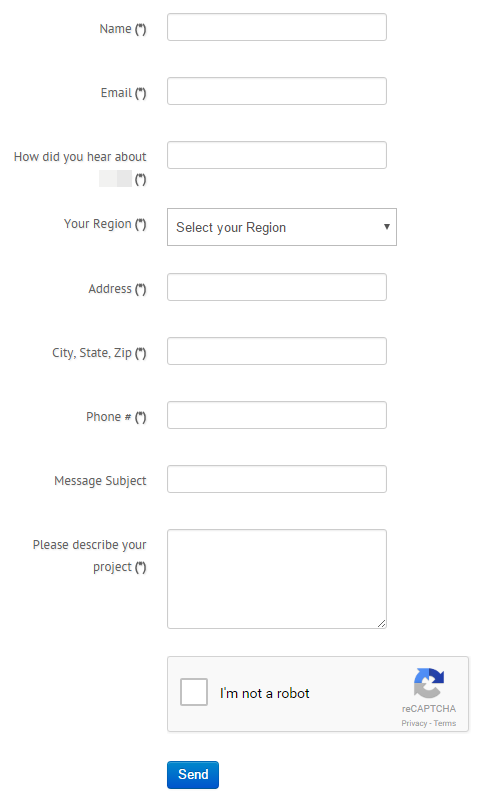Viewport: 493px width, 802px height.
Task: Click the Message Subject label
Action: point(100,481)
